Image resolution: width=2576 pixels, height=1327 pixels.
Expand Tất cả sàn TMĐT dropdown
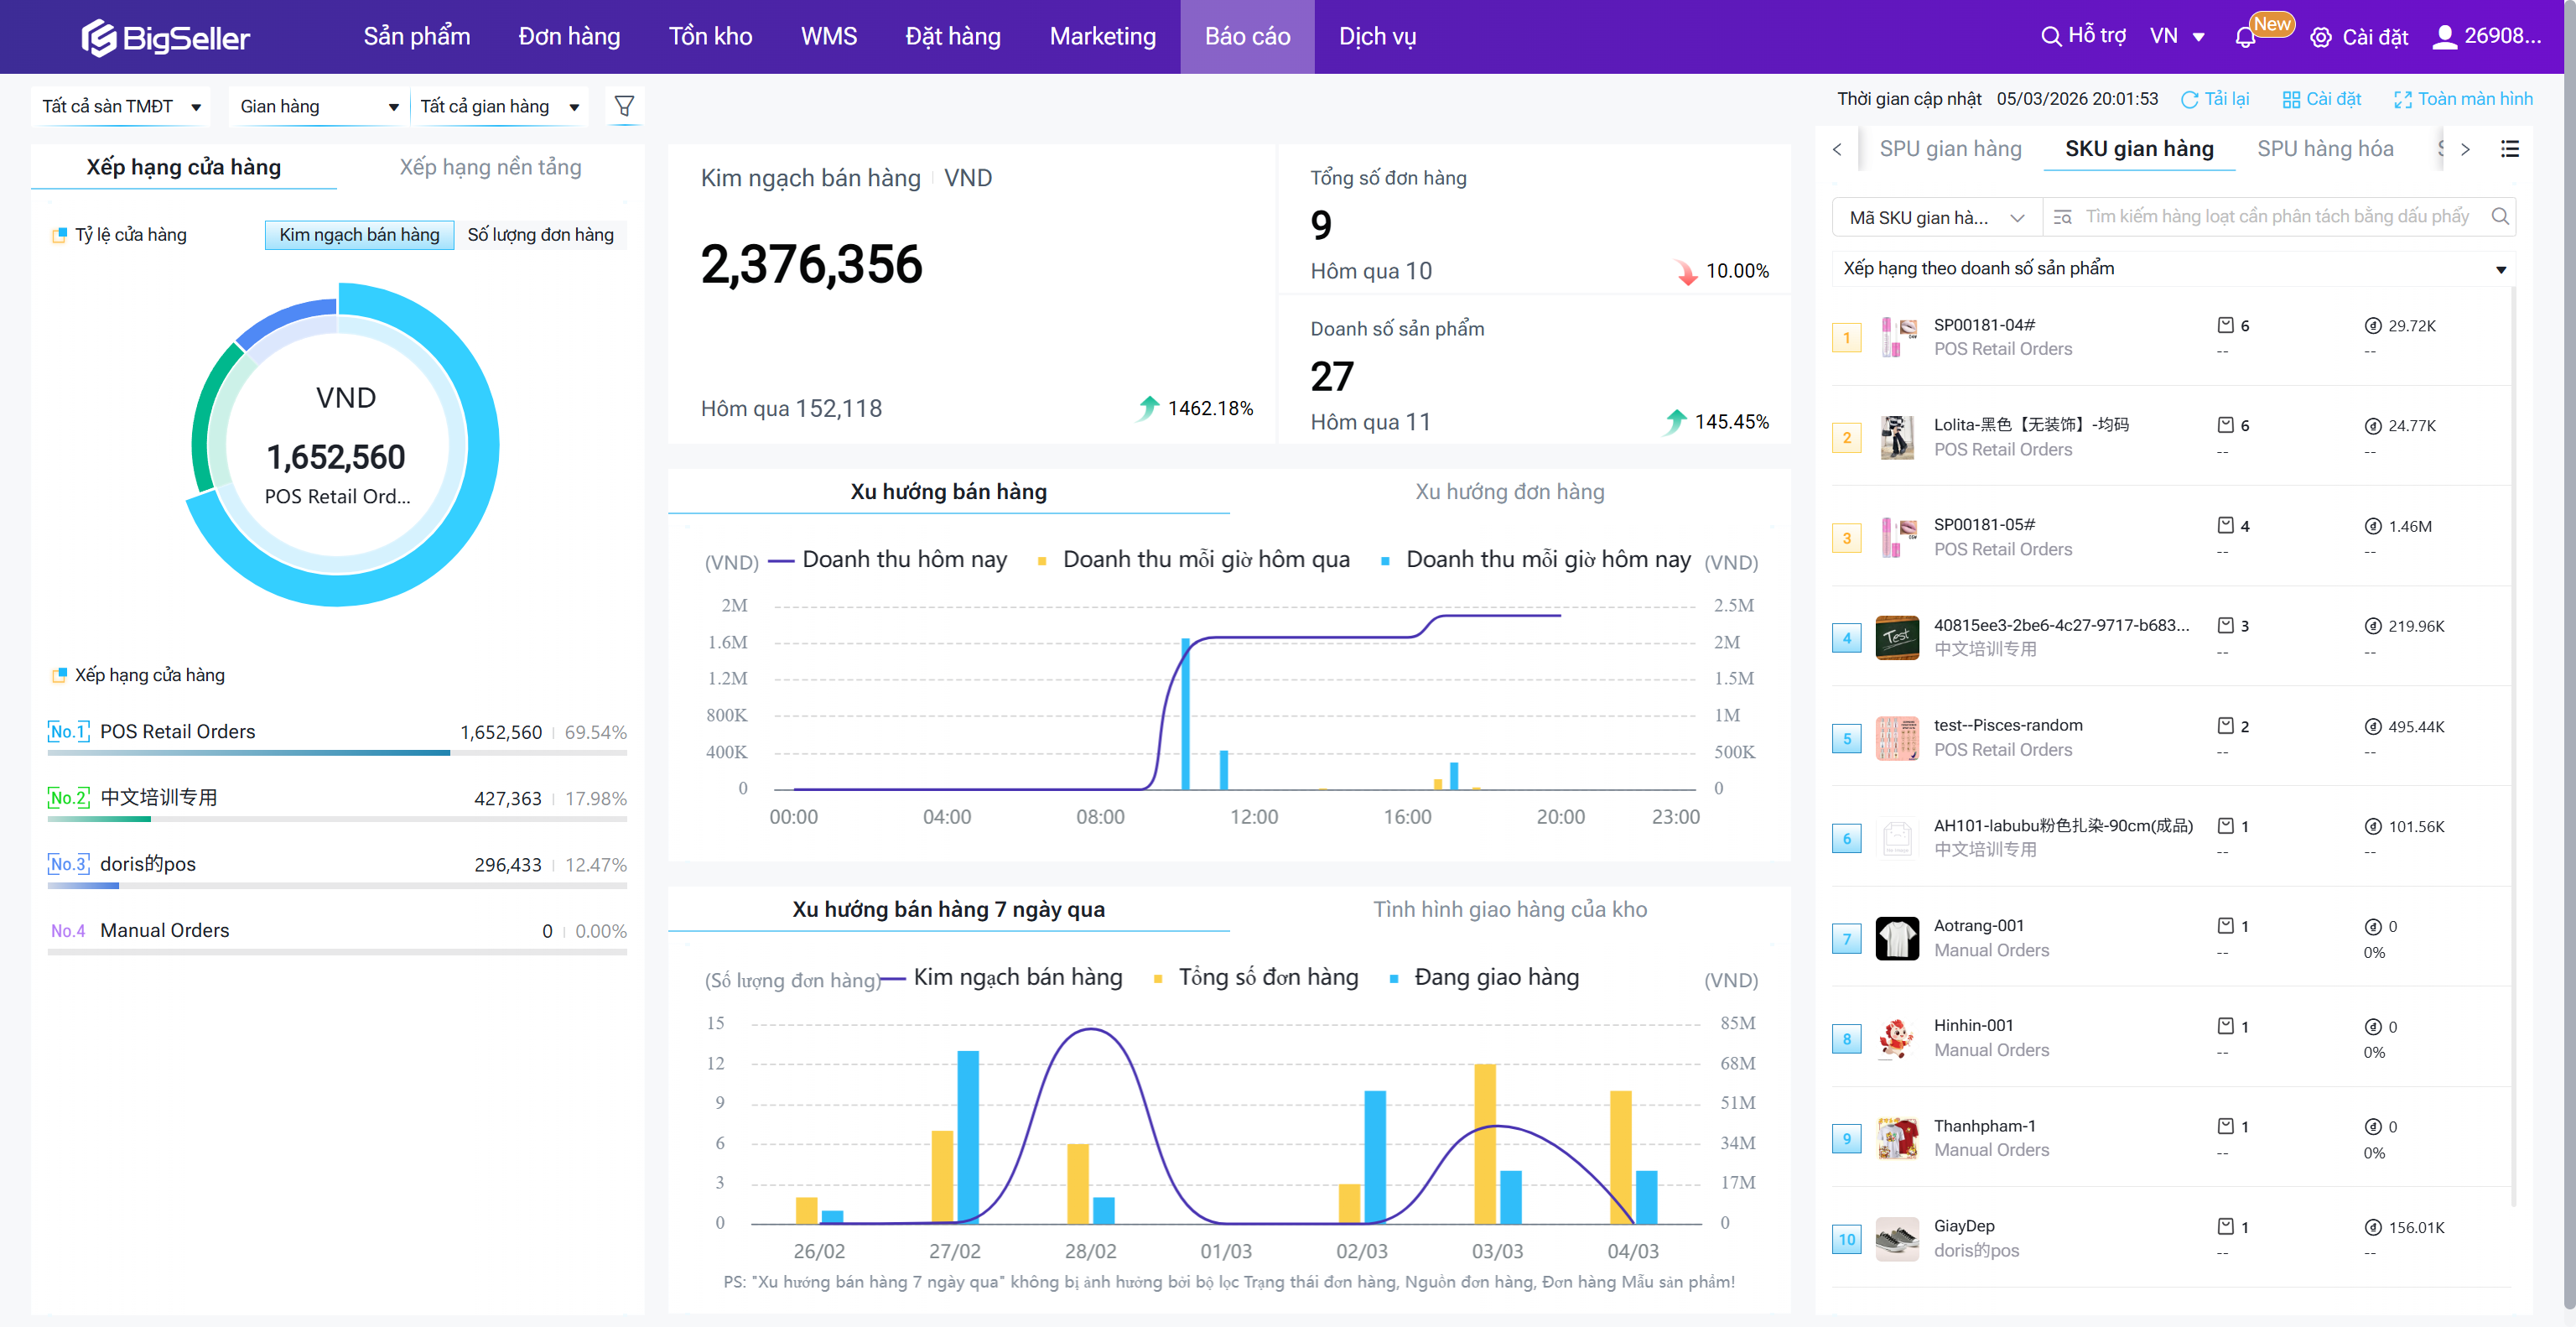[120, 106]
